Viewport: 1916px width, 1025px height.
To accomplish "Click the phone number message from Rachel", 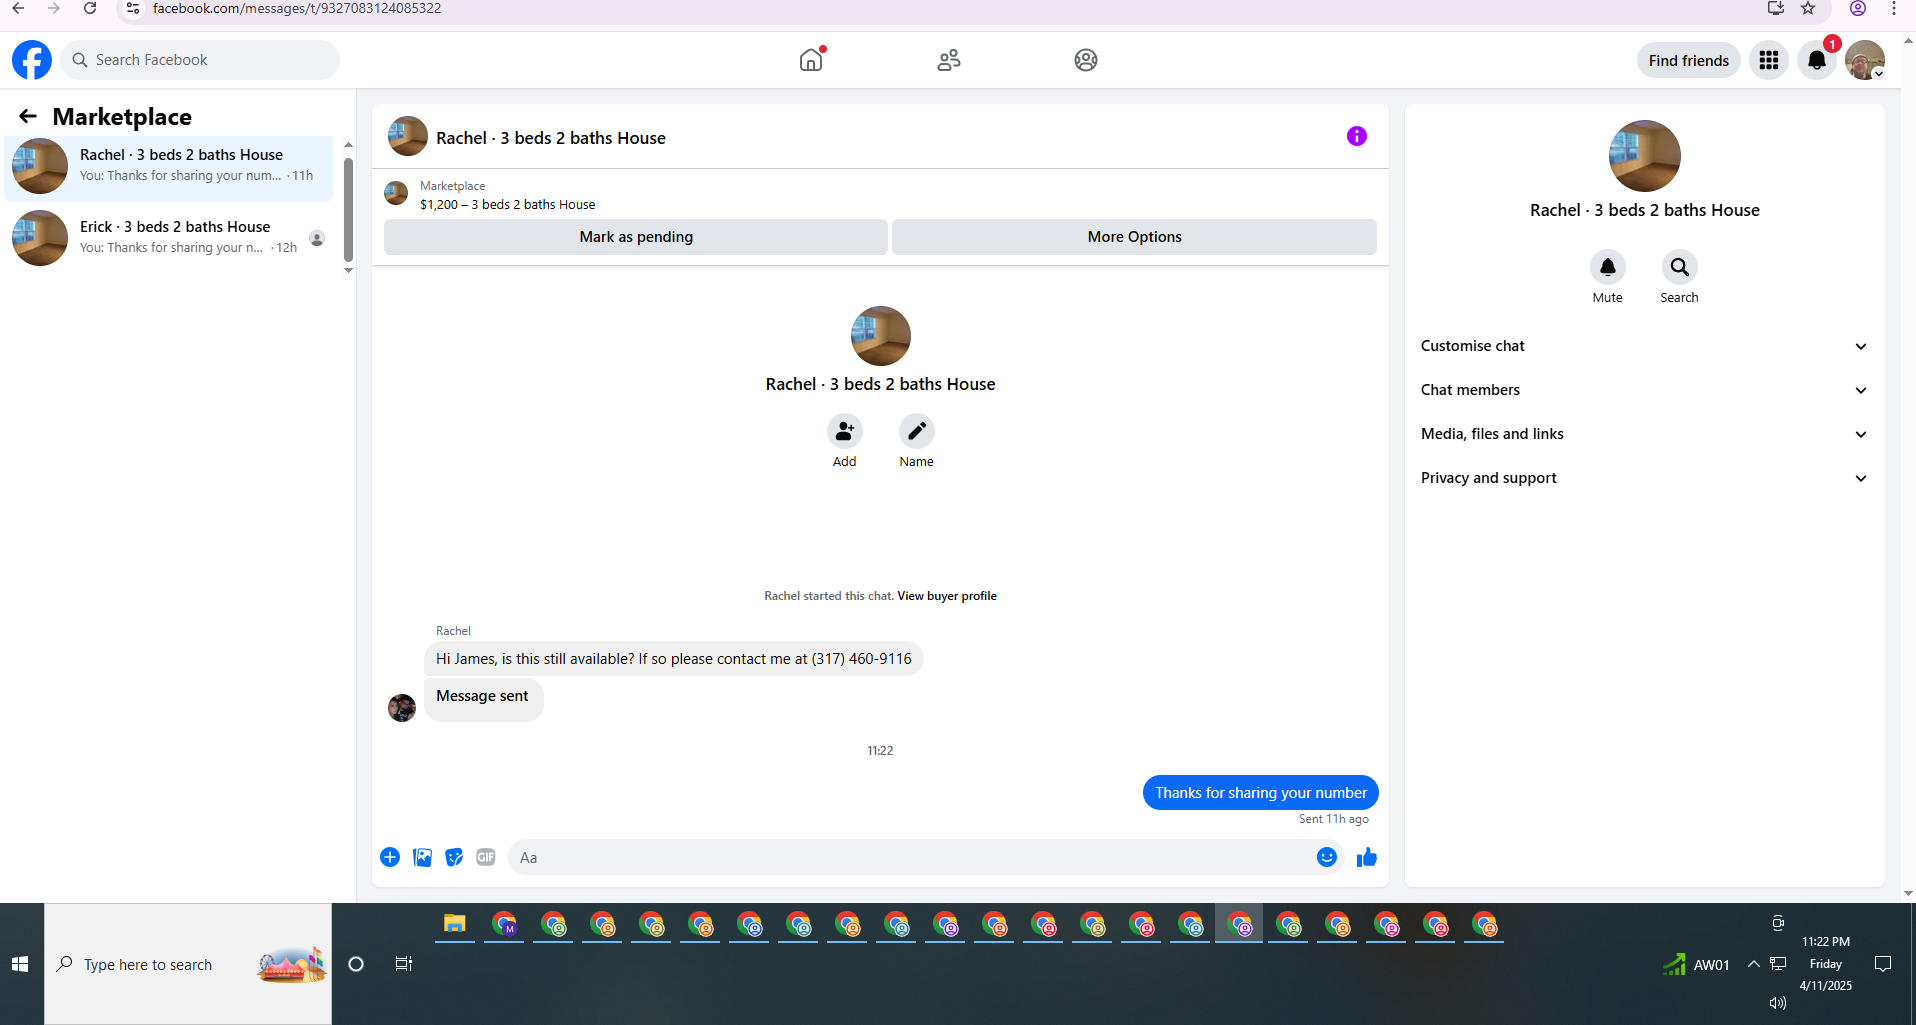I will pos(674,659).
